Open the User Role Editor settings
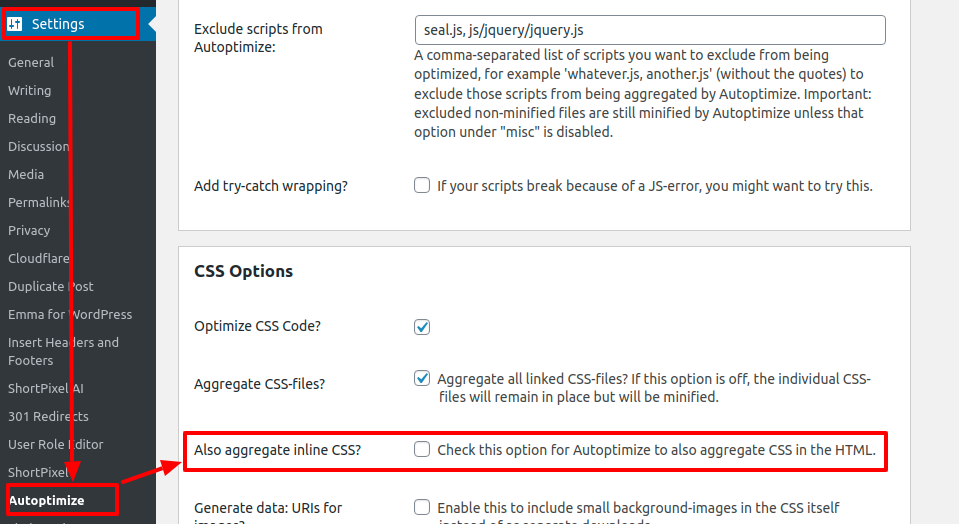959x524 pixels. coord(56,445)
